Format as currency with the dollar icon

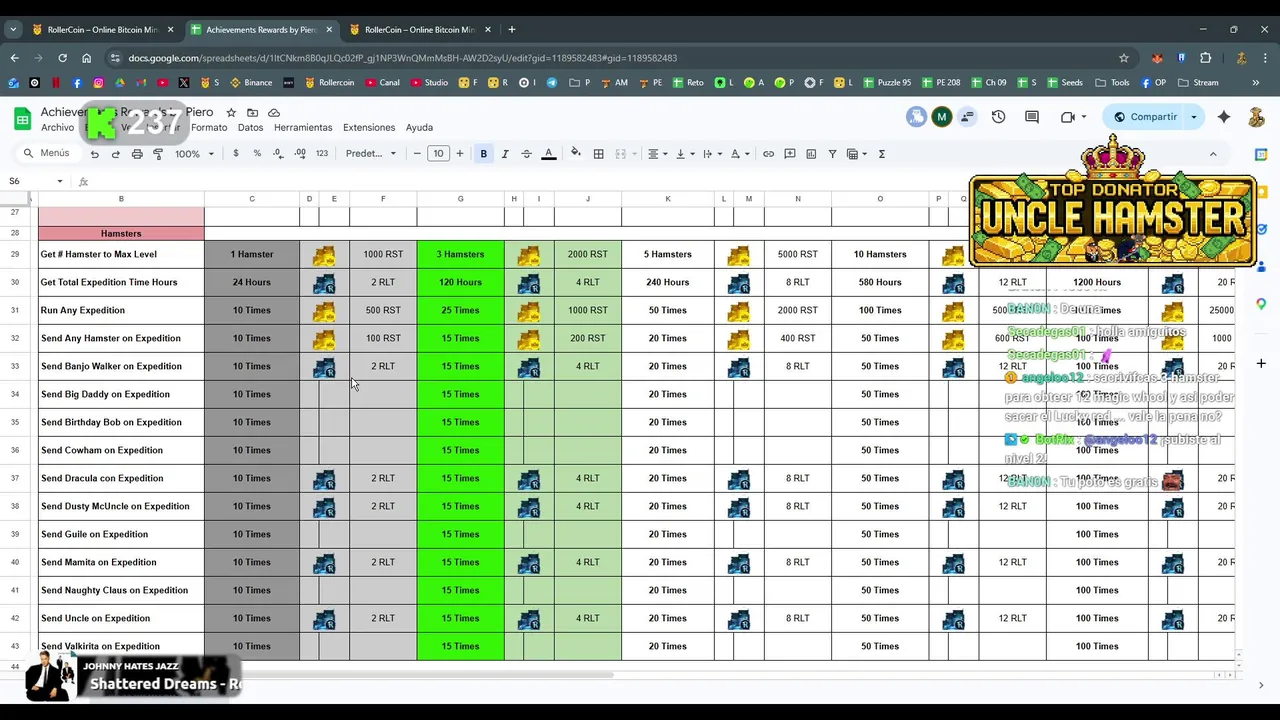click(x=236, y=154)
